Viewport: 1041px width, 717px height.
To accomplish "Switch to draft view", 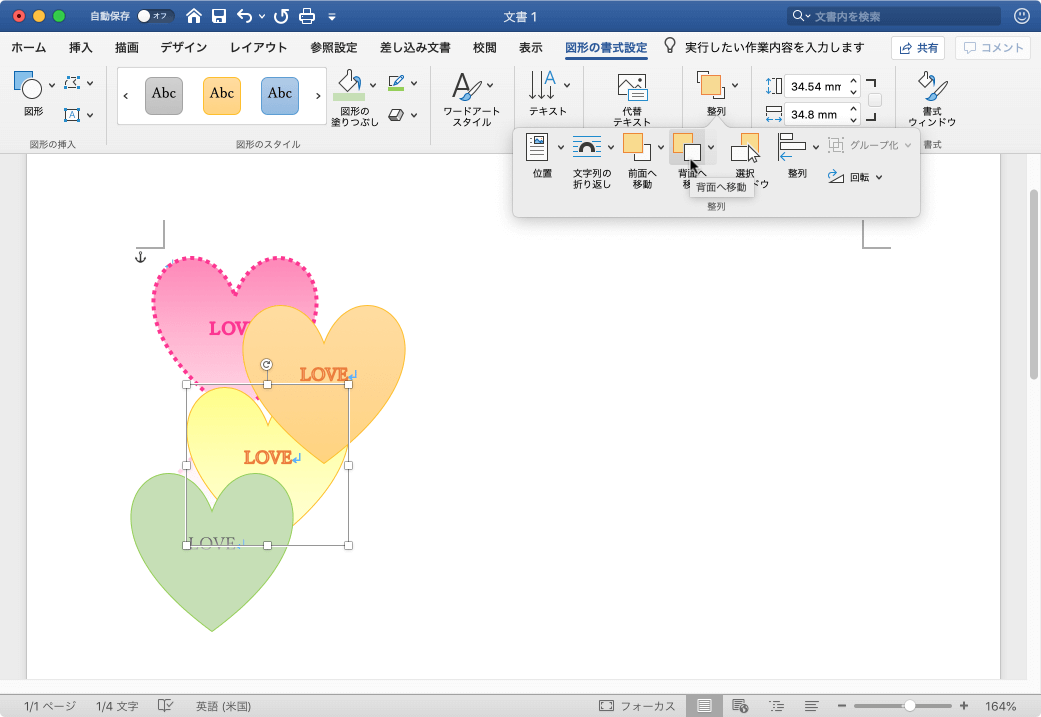I will pyautogui.click(x=811, y=706).
